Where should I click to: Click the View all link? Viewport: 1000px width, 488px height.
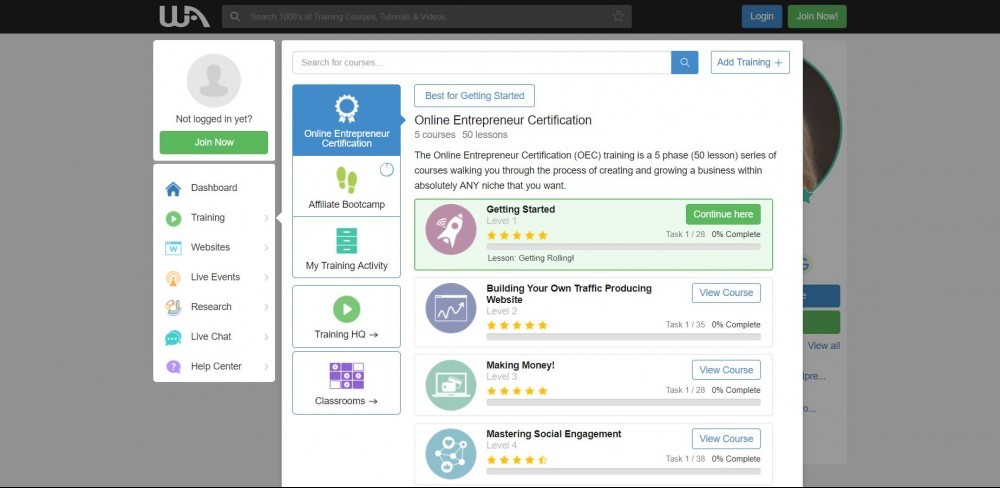(x=823, y=346)
